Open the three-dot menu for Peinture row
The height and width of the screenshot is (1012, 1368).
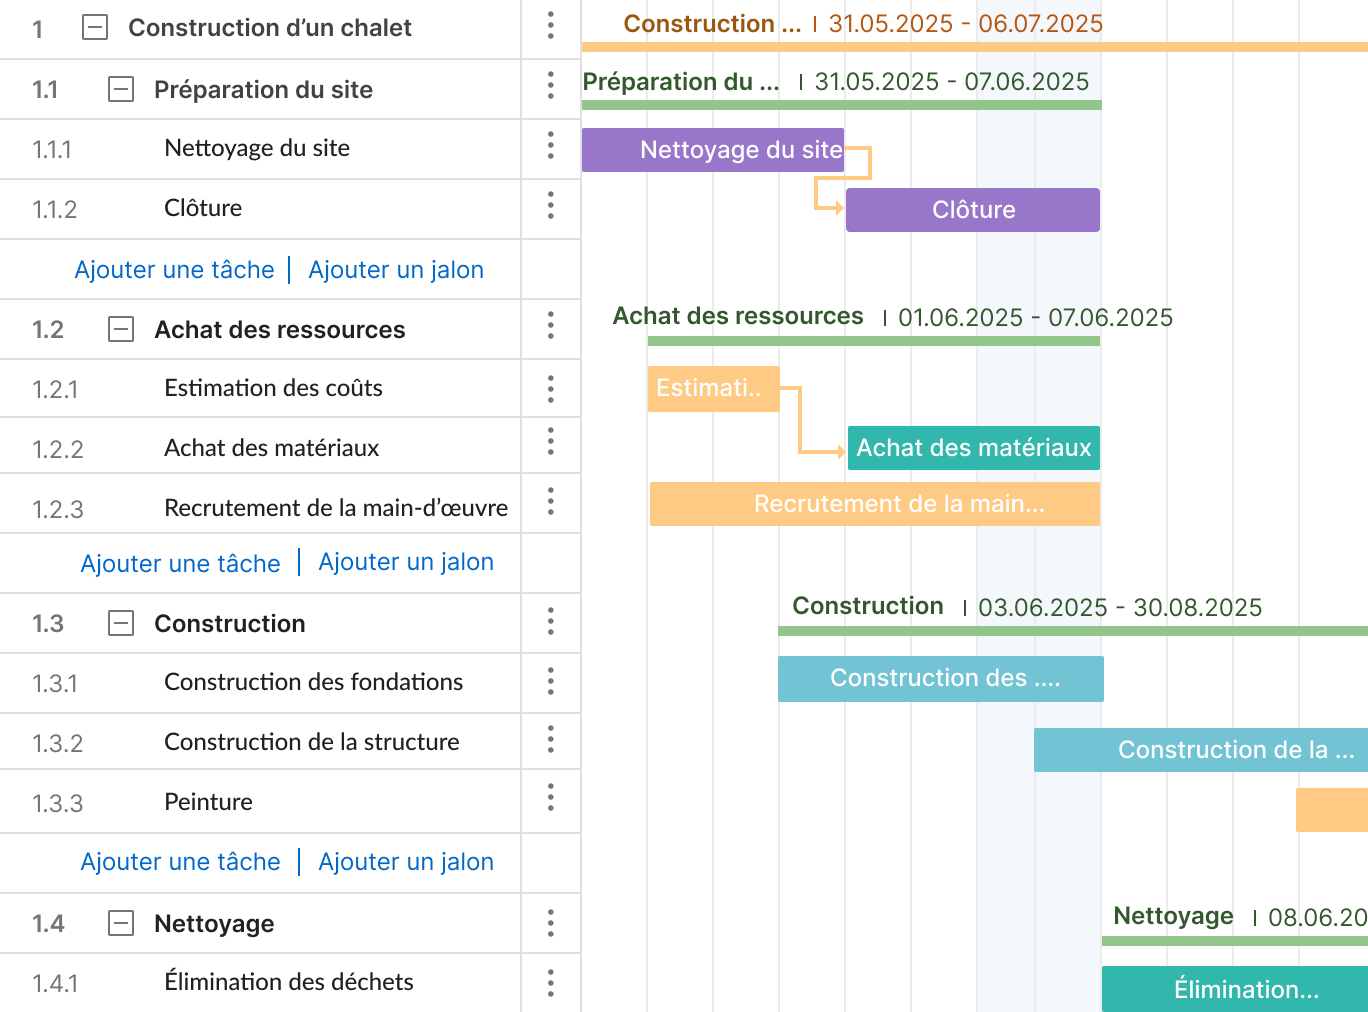(551, 797)
